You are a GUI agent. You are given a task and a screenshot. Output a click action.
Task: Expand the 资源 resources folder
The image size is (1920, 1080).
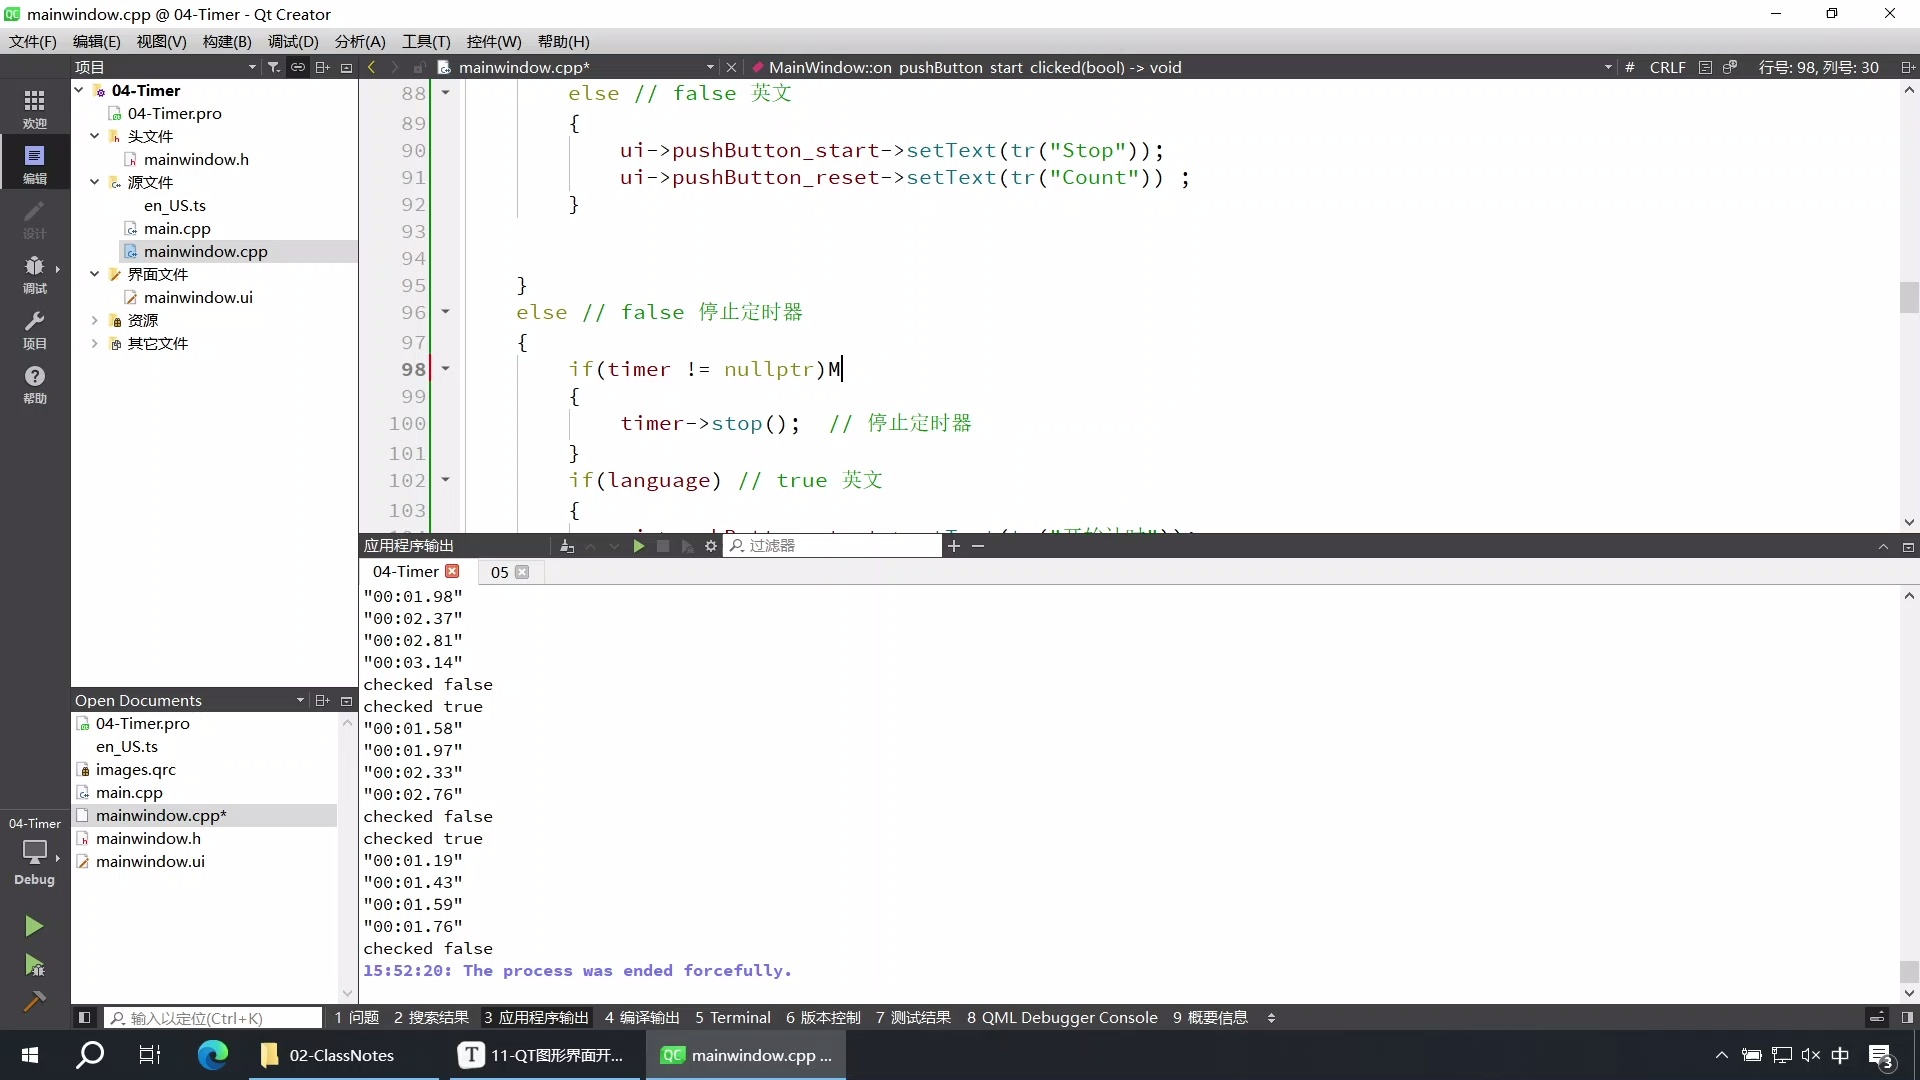click(95, 320)
